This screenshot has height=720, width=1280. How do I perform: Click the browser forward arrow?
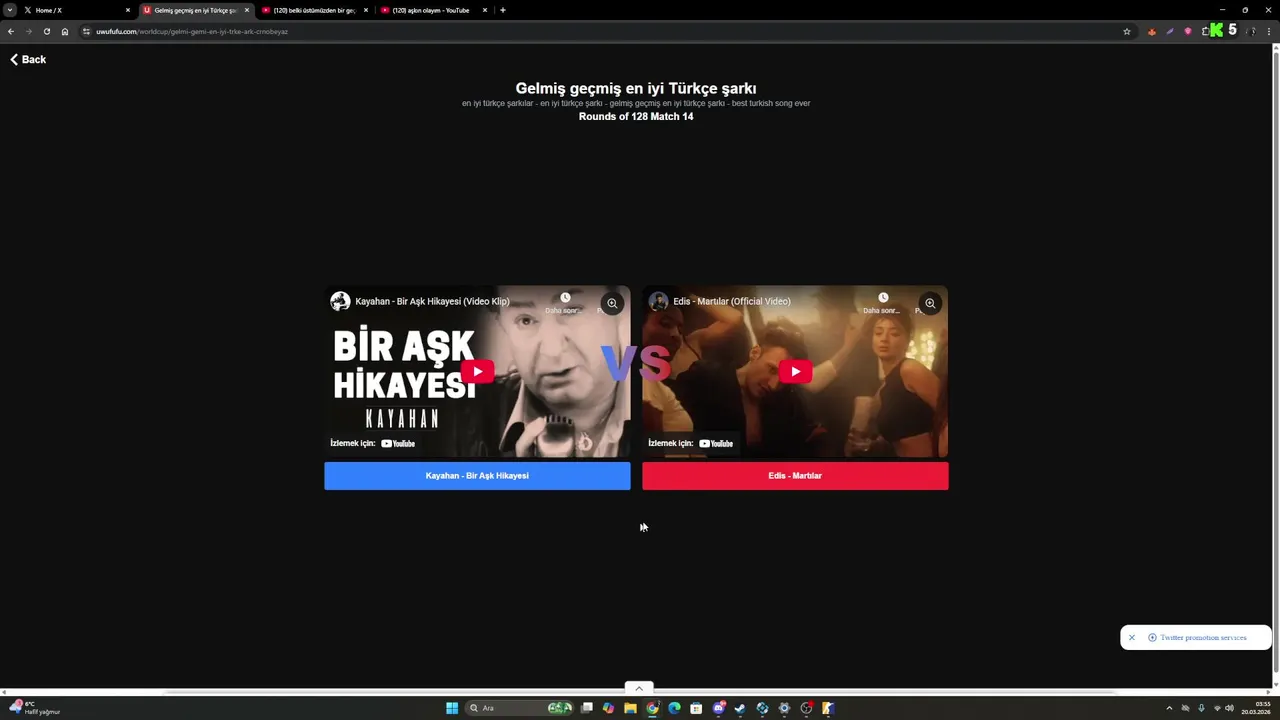coord(28,31)
